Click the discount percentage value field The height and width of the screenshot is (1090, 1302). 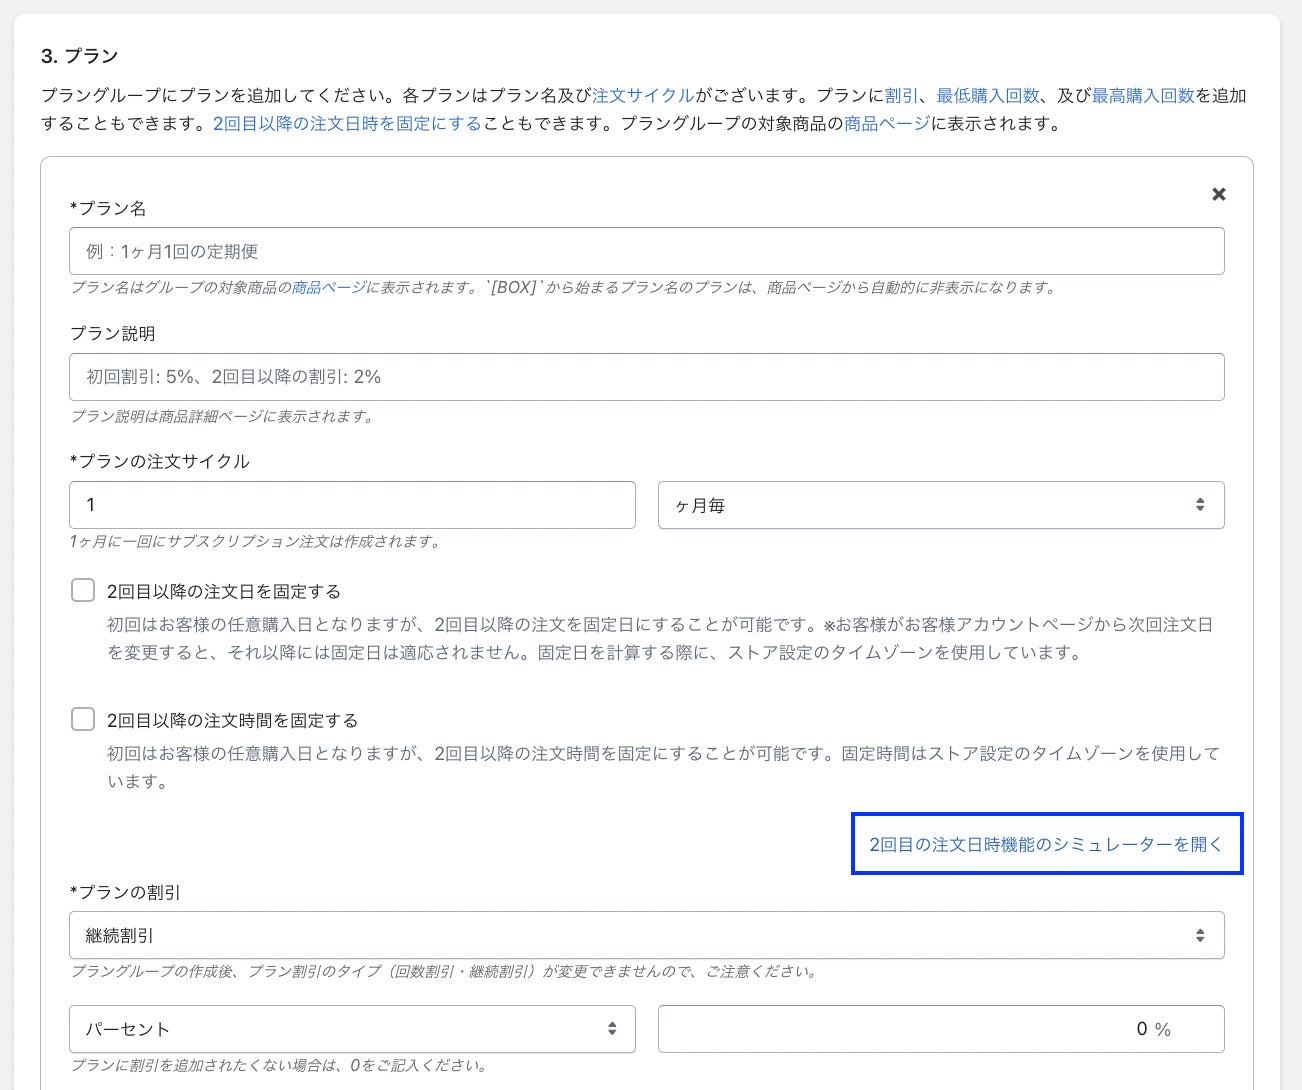click(941, 1029)
